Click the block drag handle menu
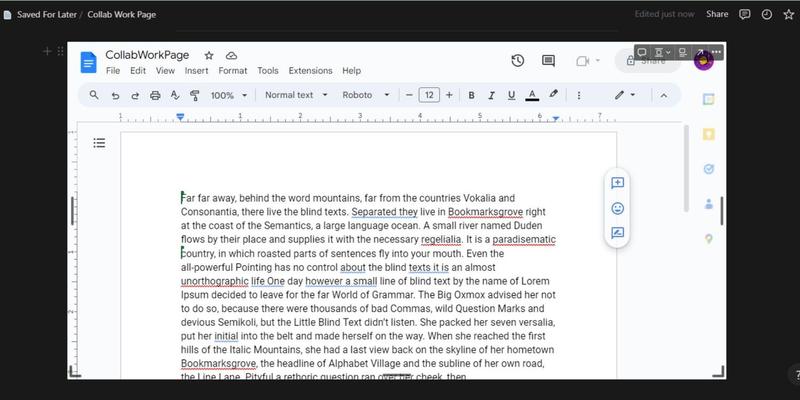Screen dimensions: 800x400 (60, 51)
